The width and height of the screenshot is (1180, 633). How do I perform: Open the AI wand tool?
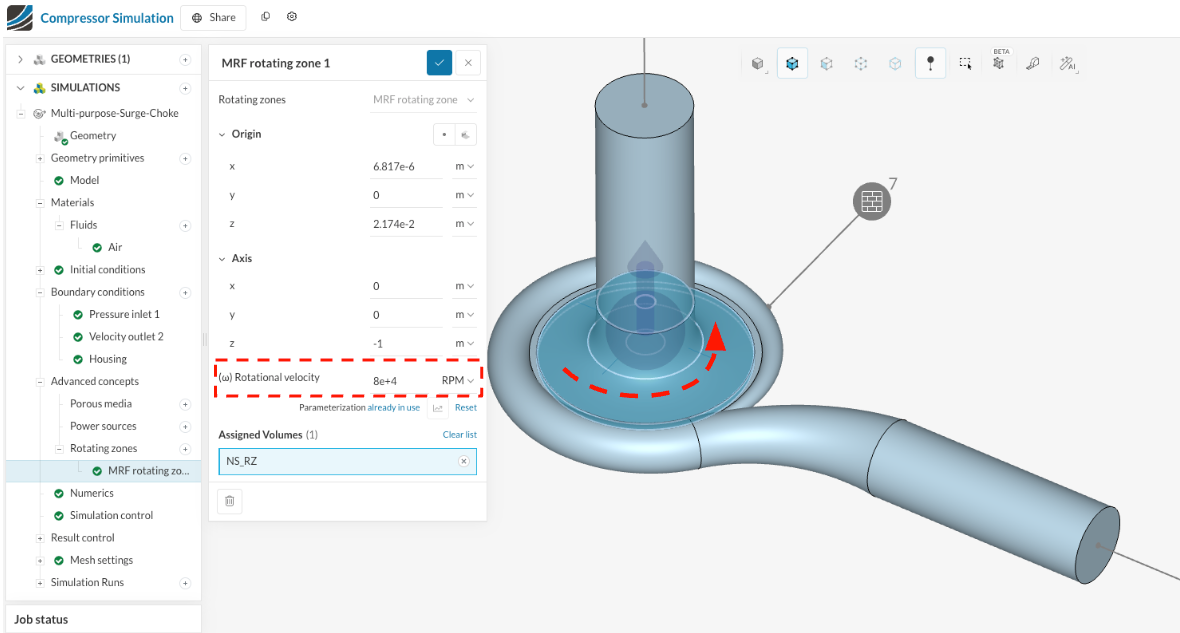[1068, 64]
